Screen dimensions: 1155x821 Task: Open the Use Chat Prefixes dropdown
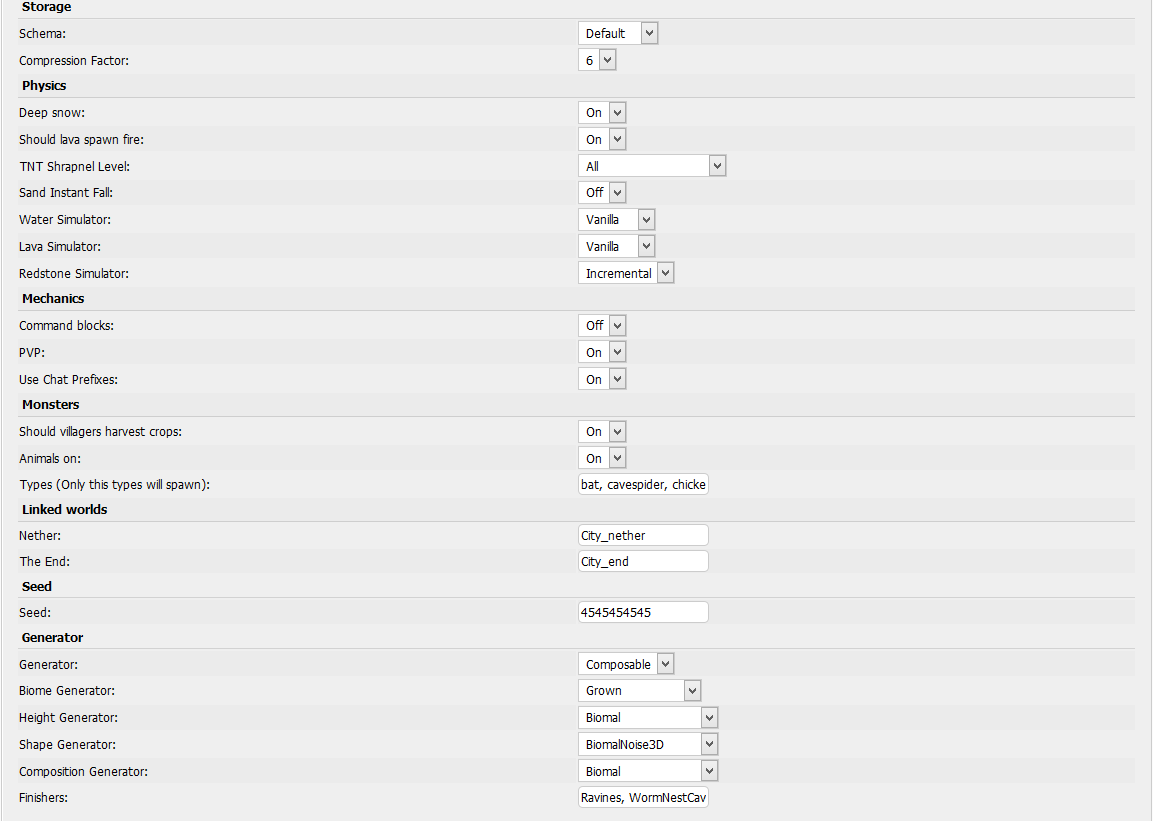click(x=602, y=379)
